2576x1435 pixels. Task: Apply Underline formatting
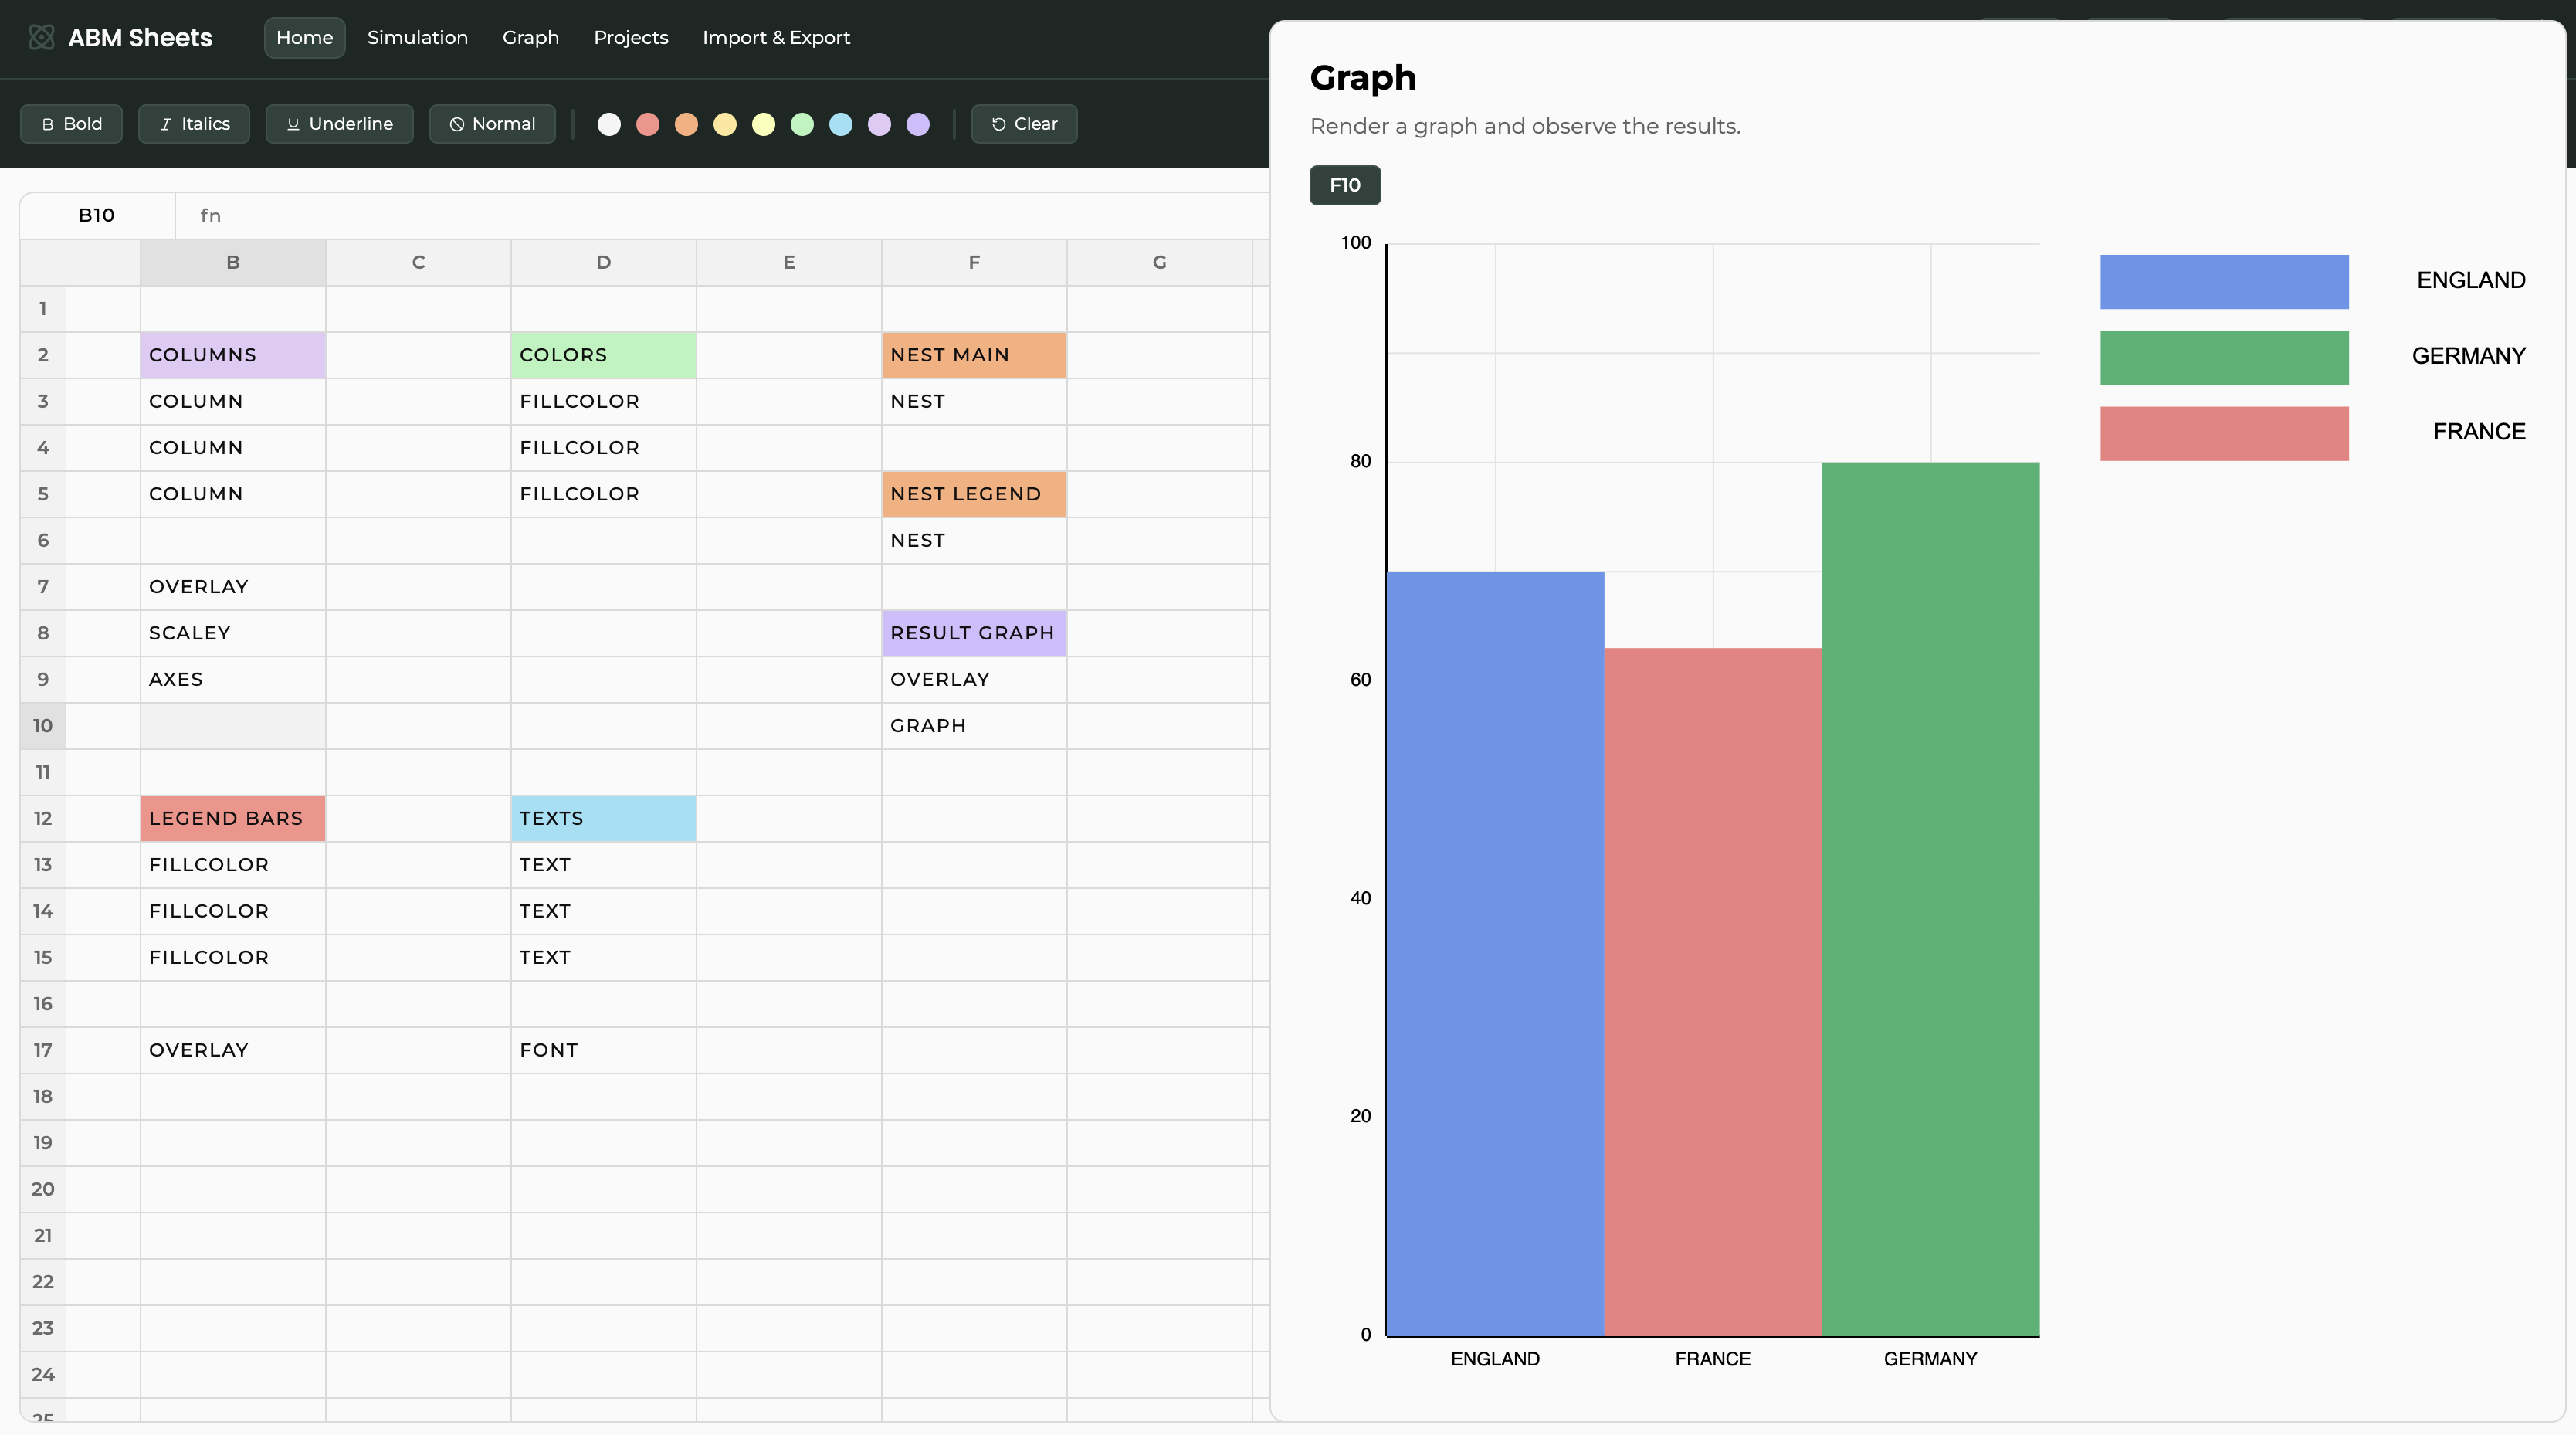(x=340, y=124)
